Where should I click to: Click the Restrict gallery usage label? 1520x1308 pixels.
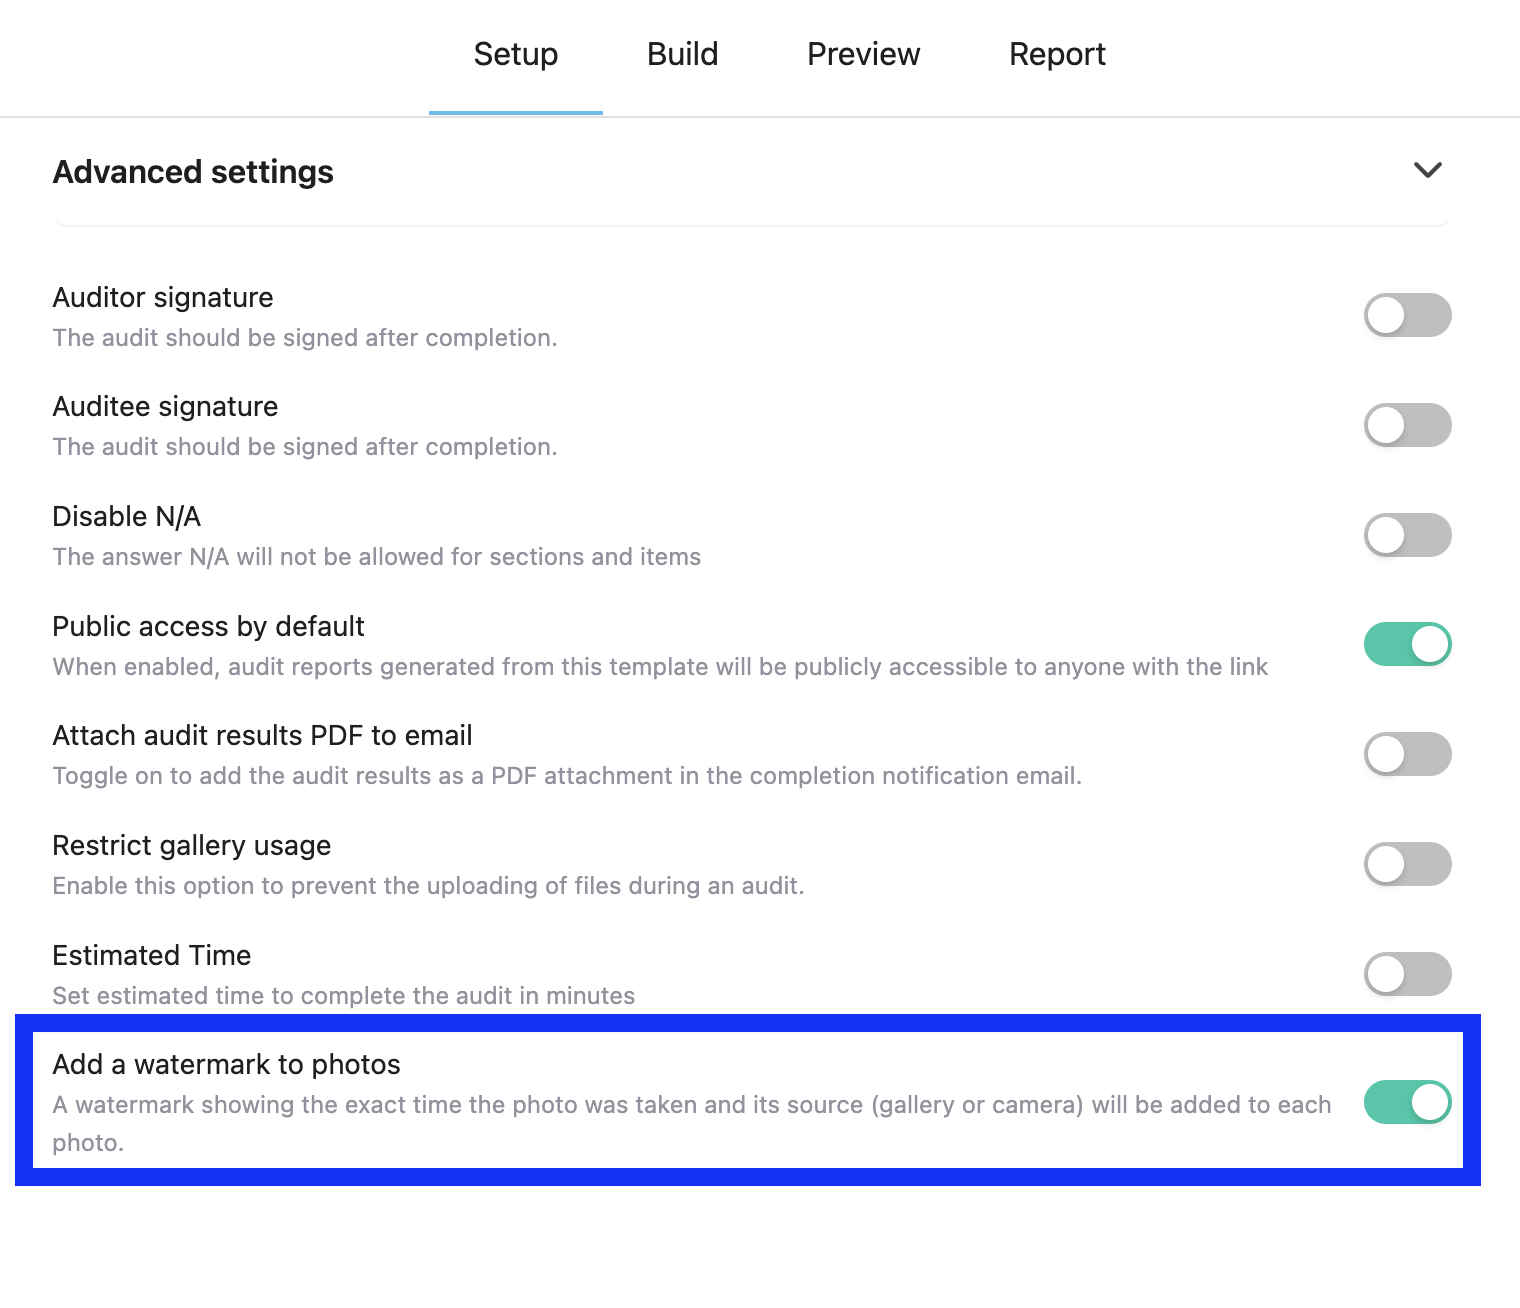point(192,846)
